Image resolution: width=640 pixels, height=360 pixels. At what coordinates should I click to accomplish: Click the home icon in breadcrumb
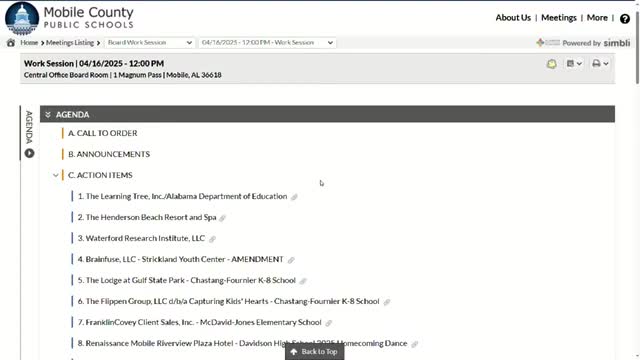coord(11,42)
